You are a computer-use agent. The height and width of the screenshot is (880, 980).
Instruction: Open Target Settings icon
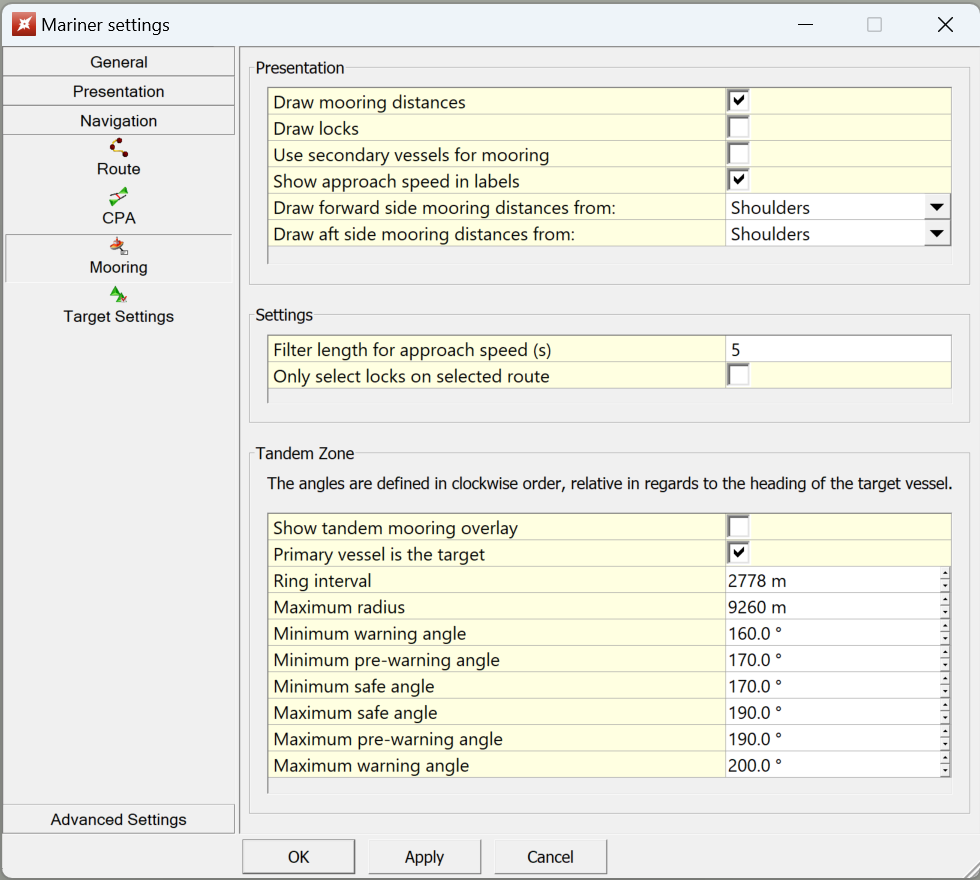click(118, 295)
